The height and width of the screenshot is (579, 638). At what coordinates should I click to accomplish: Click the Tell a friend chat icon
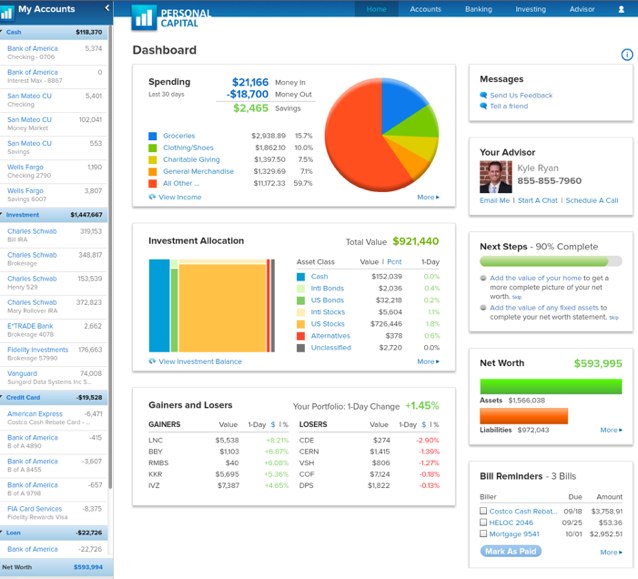pos(483,106)
